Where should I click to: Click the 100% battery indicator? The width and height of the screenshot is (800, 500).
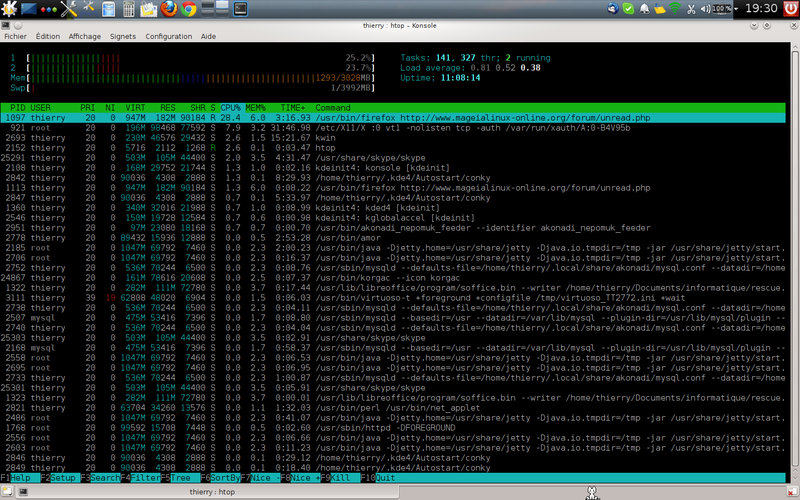721,9
